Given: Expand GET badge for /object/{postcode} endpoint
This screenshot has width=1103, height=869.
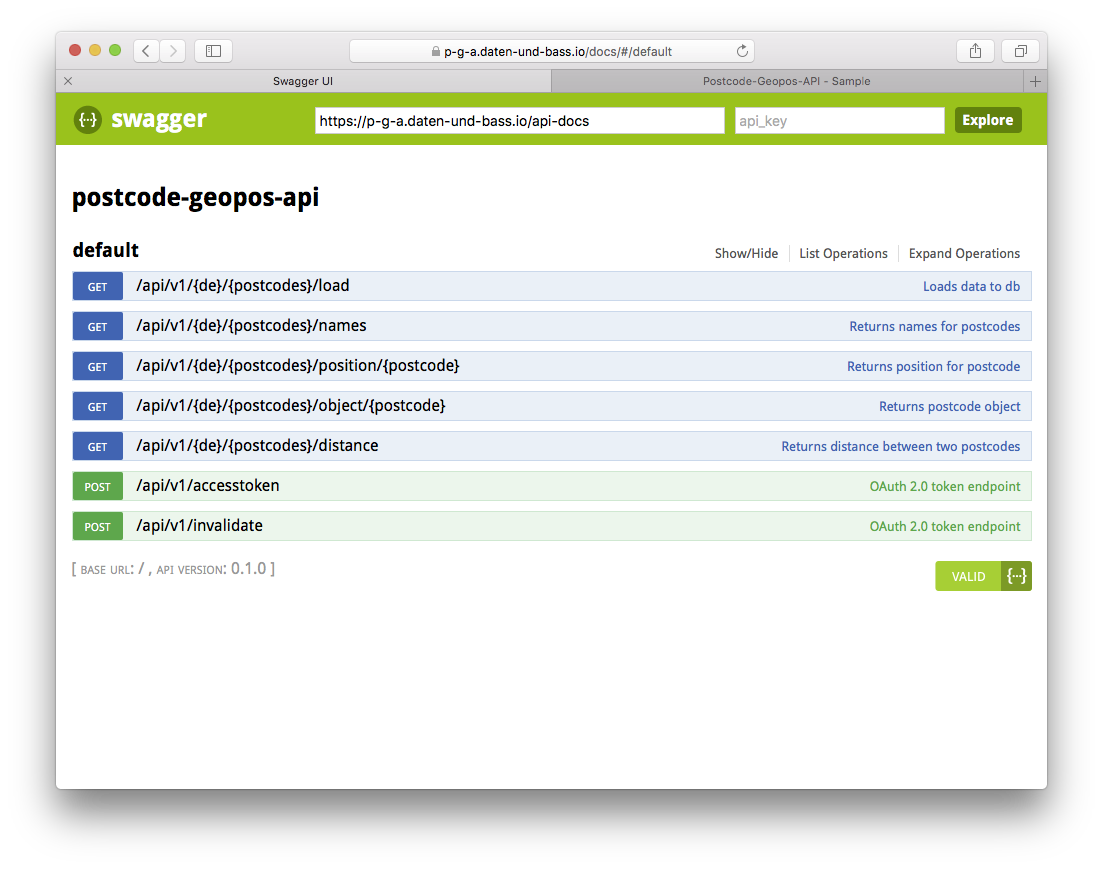Looking at the screenshot, I should (98, 407).
